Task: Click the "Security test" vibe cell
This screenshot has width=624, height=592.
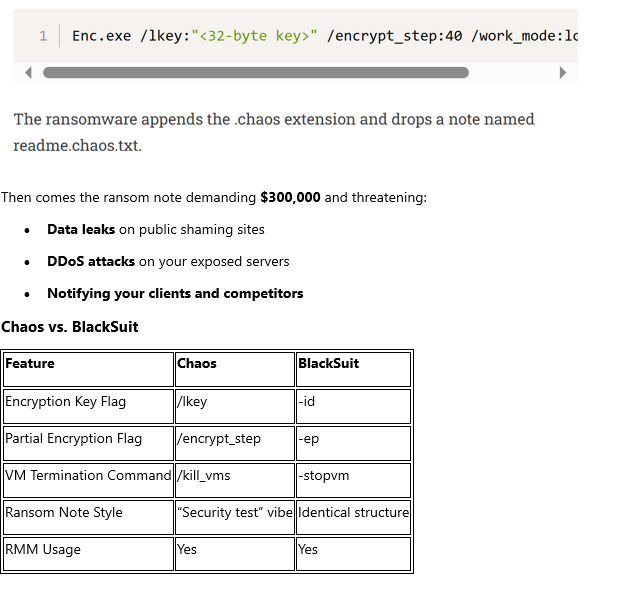Action: (235, 517)
